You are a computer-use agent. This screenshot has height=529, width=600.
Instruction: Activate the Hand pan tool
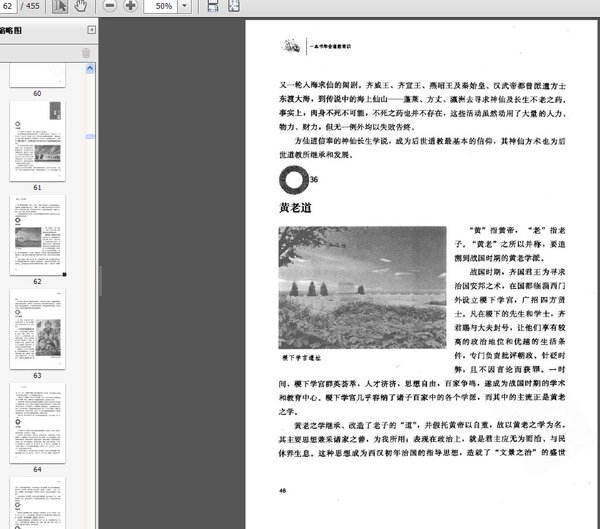(x=80, y=6)
